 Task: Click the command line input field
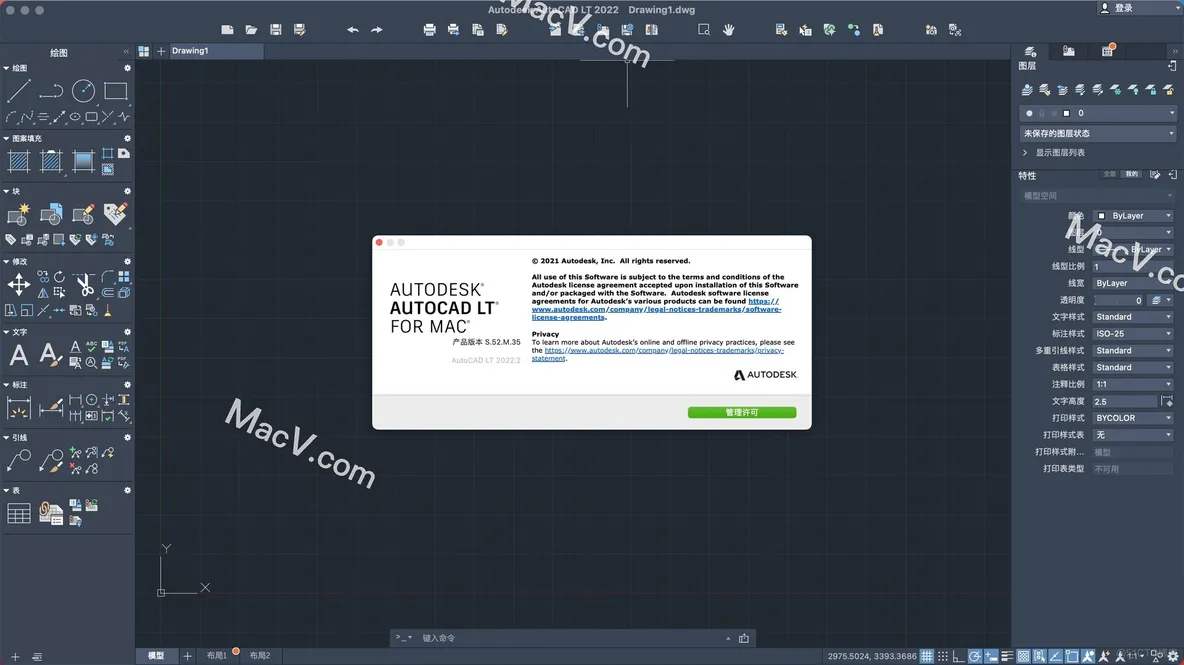[x=570, y=639]
